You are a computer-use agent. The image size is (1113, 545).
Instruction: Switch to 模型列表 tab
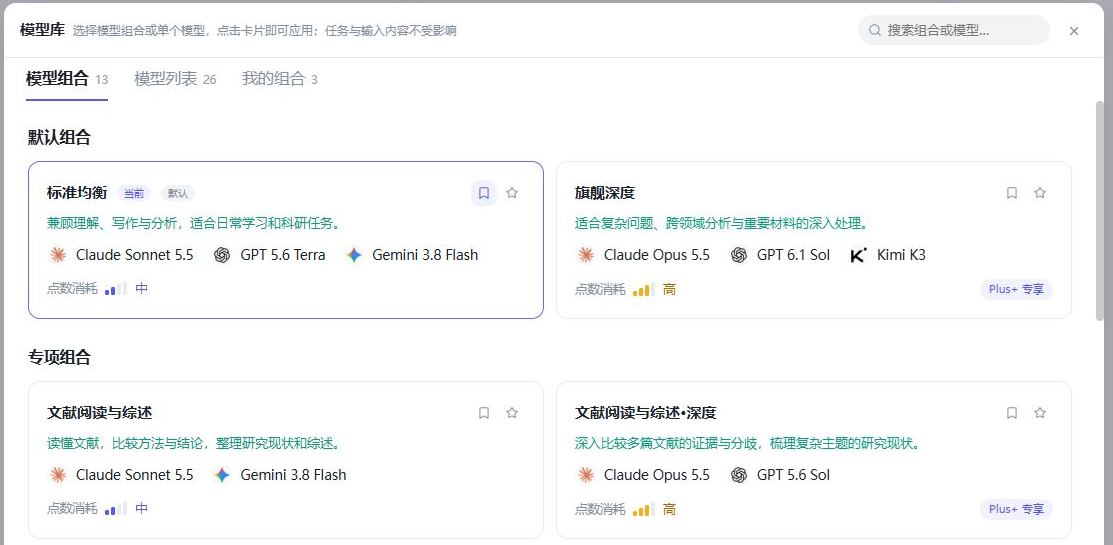coord(175,79)
